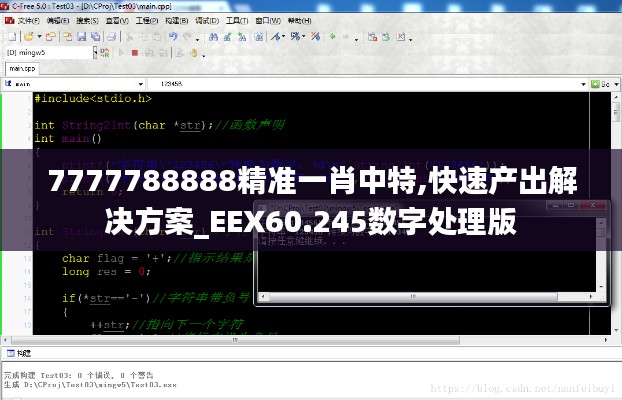Click the Find binoculars icon

coord(213,37)
